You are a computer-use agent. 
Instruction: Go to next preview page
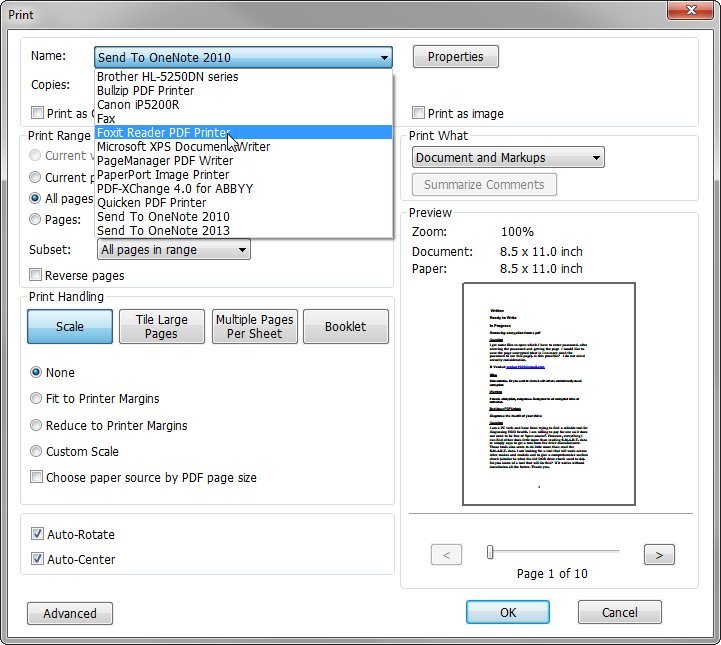659,555
